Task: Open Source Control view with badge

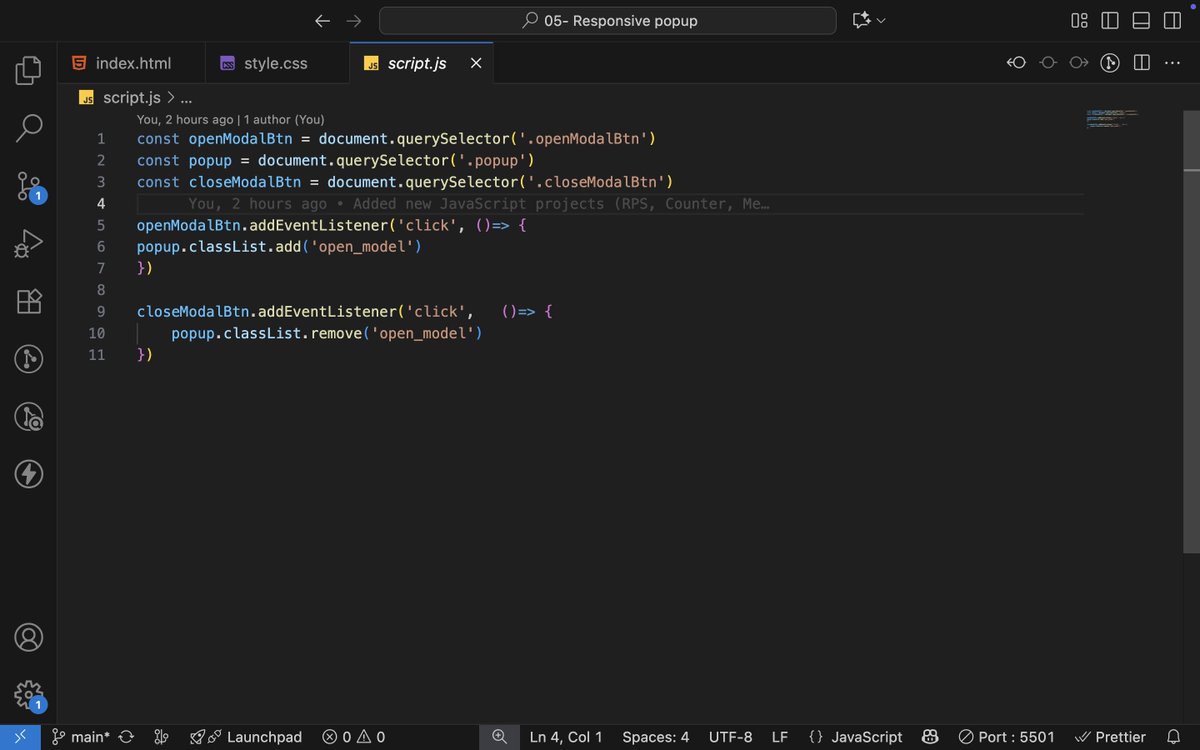Action: tap(29, 186)
